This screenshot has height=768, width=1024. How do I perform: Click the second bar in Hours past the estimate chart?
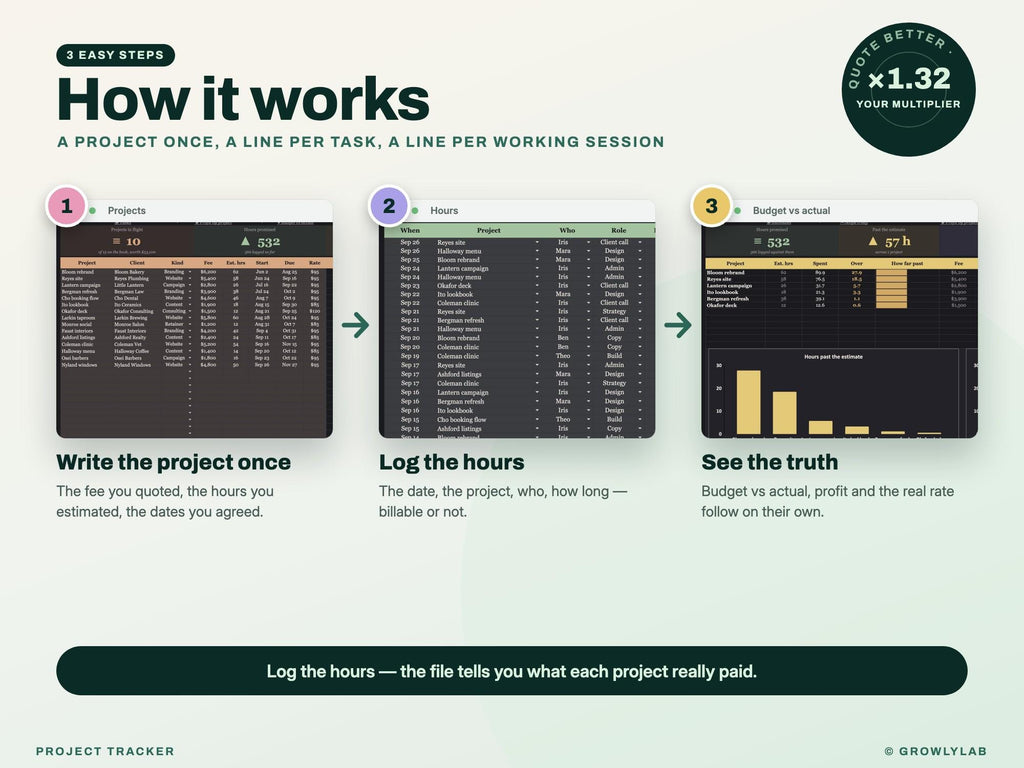(784, 413)
